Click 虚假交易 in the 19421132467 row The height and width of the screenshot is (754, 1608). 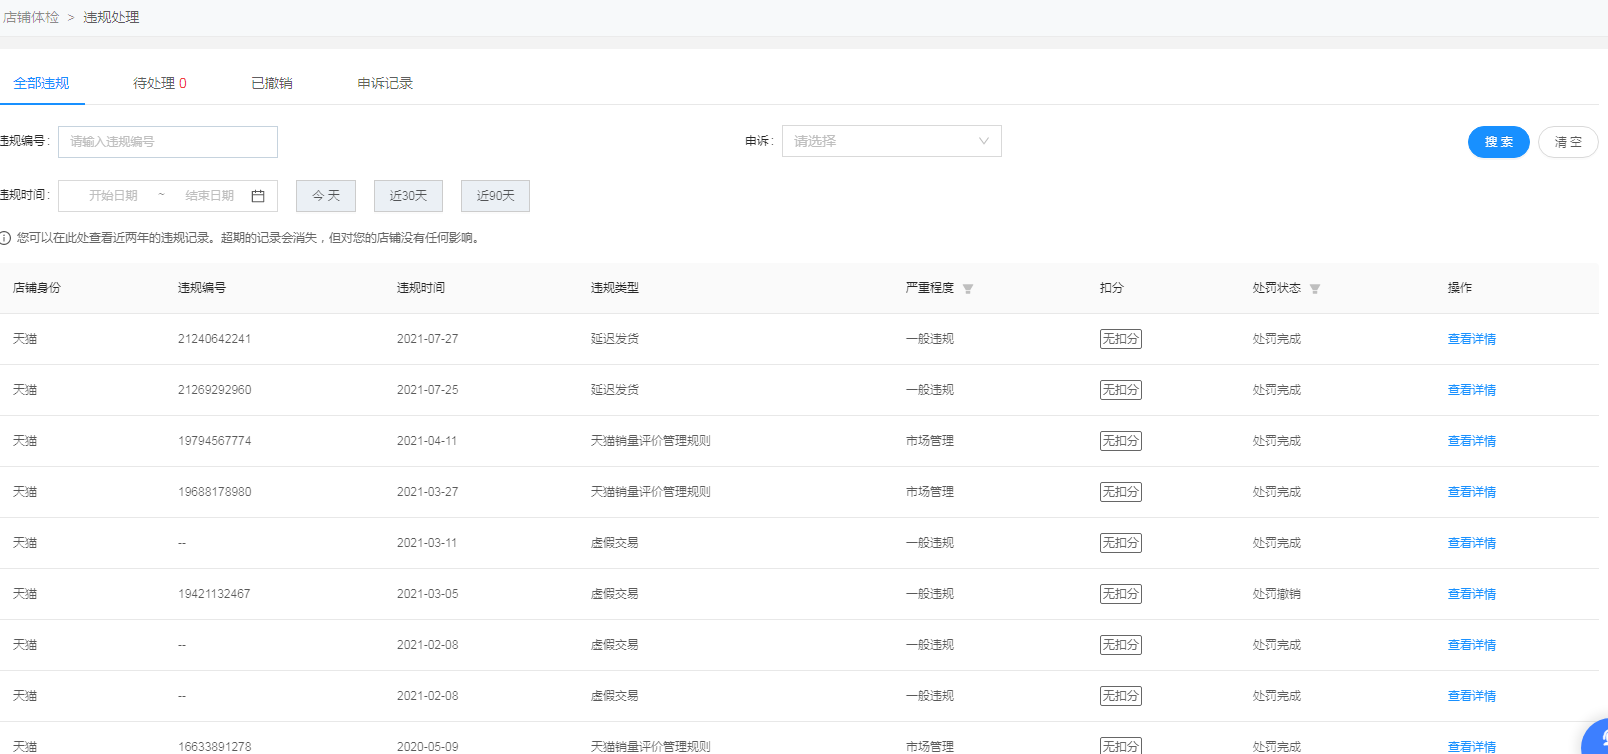coord(615,594)
